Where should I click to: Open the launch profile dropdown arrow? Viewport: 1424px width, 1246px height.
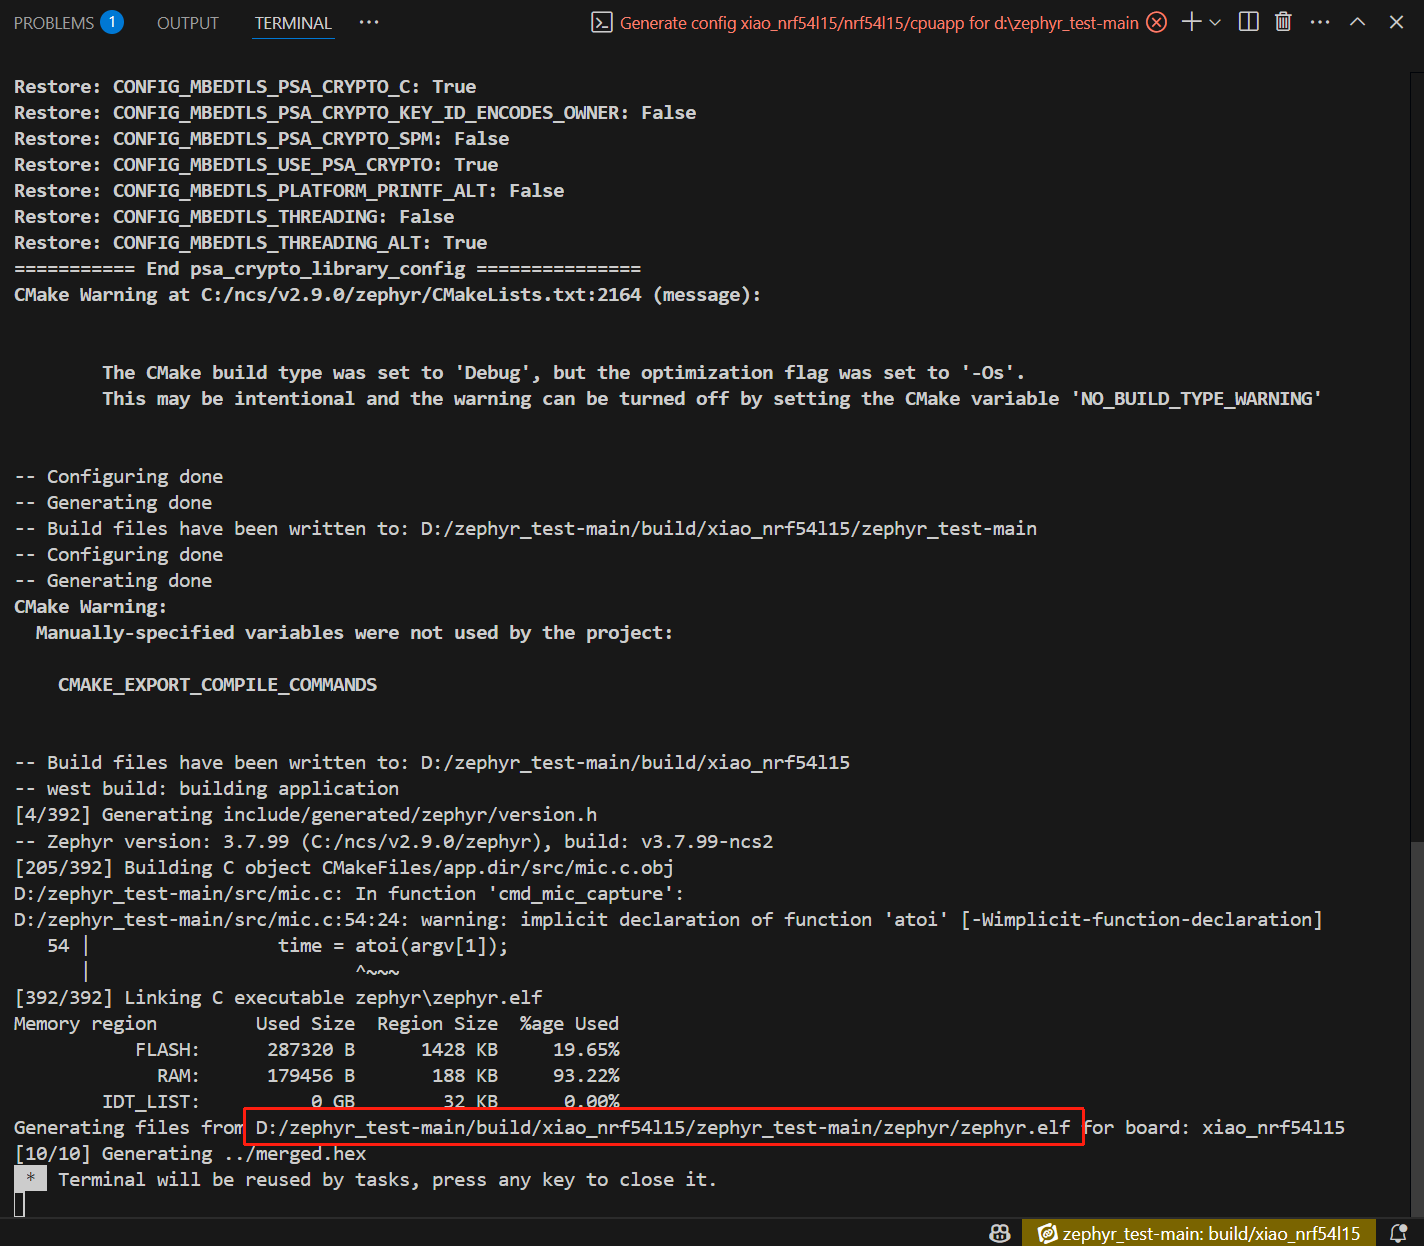(x=1216, y=22)
